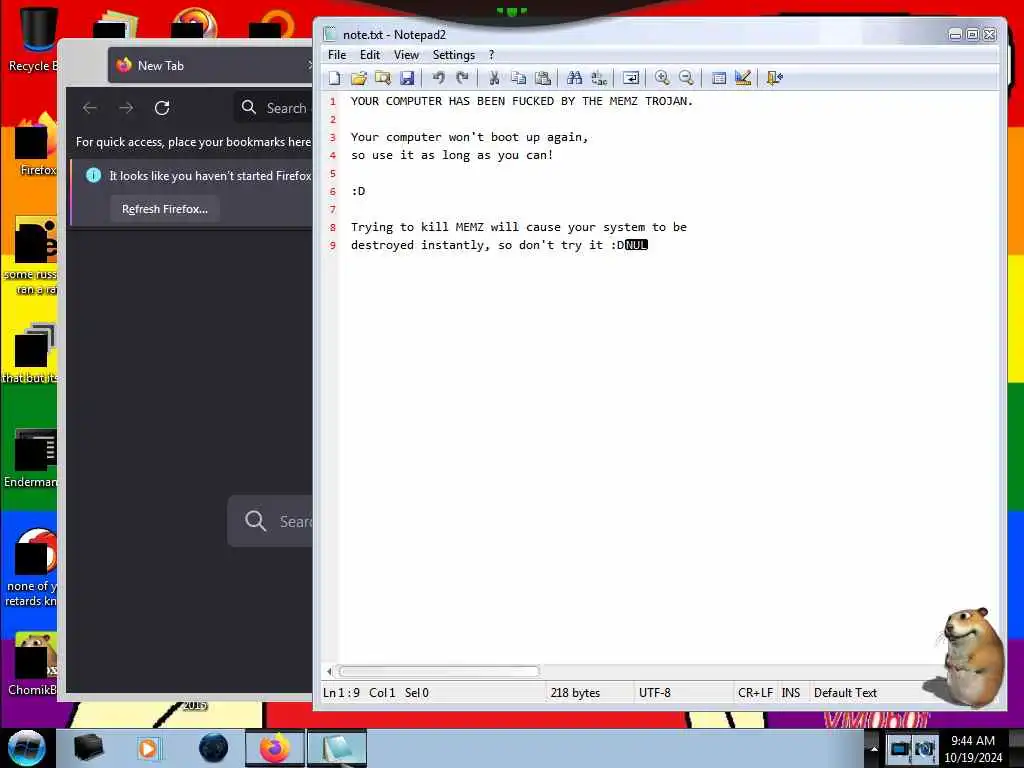This screenshot has height=768, width=1024.
Task: Open a file using the folder icon
Action: tap(359, 78)
